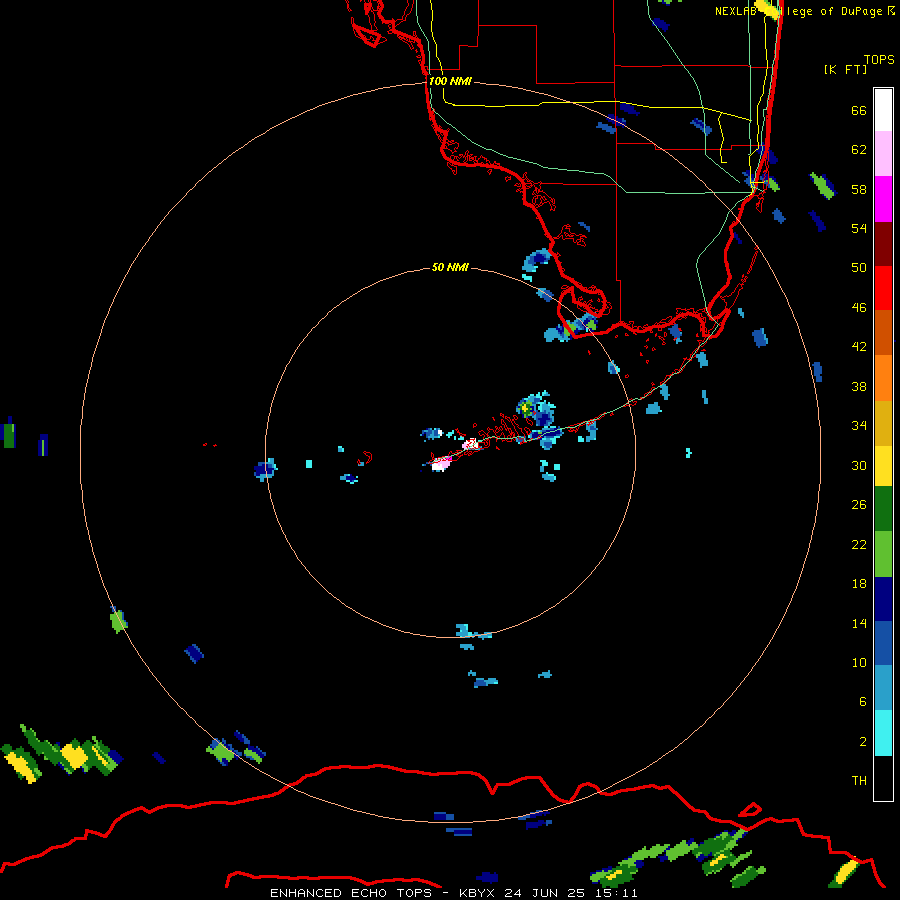Click the cyan swatch near the scale bottom

[x=883, y=733]
